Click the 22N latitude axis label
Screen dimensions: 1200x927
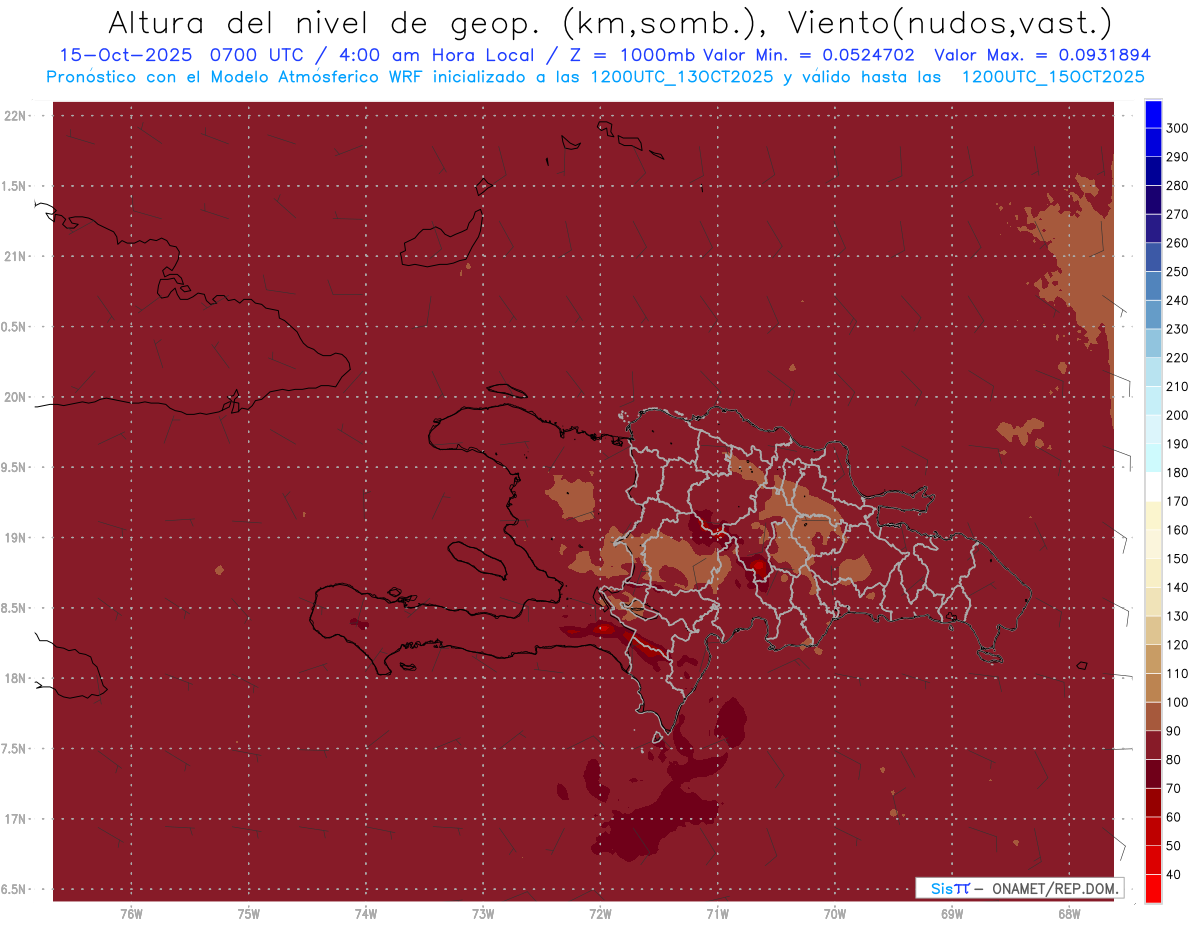tap(18, 116)
